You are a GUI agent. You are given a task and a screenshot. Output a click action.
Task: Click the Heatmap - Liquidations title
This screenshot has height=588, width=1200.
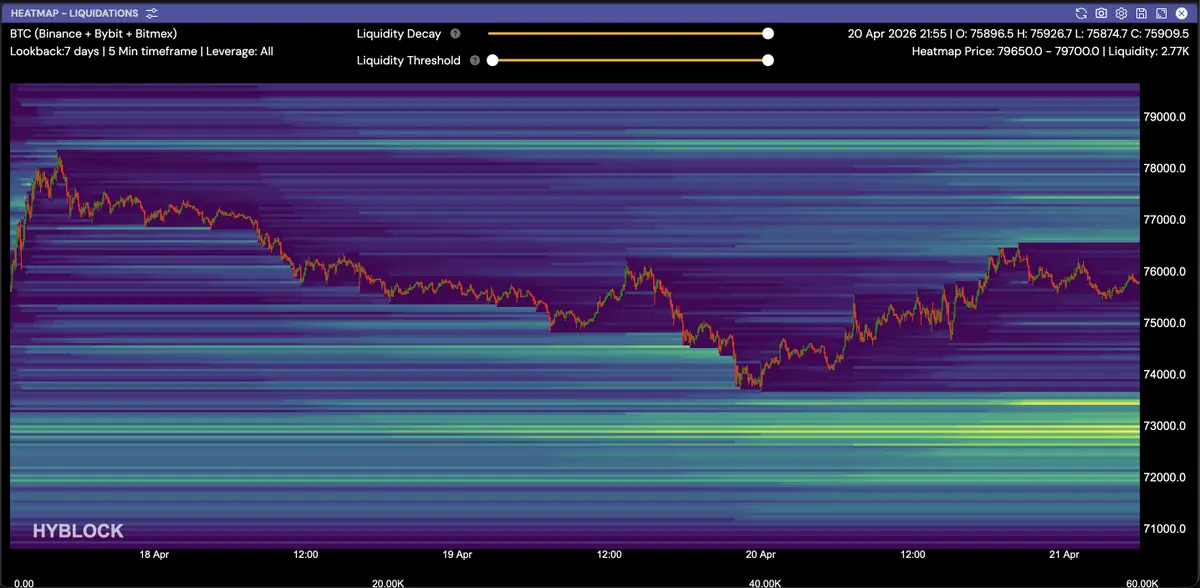[x=74, y=13]
